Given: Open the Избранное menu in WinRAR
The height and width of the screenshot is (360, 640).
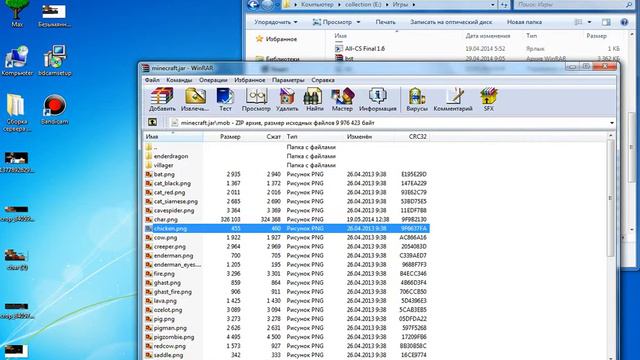Looking at the screenshot, I should click(x=249, y=80).
